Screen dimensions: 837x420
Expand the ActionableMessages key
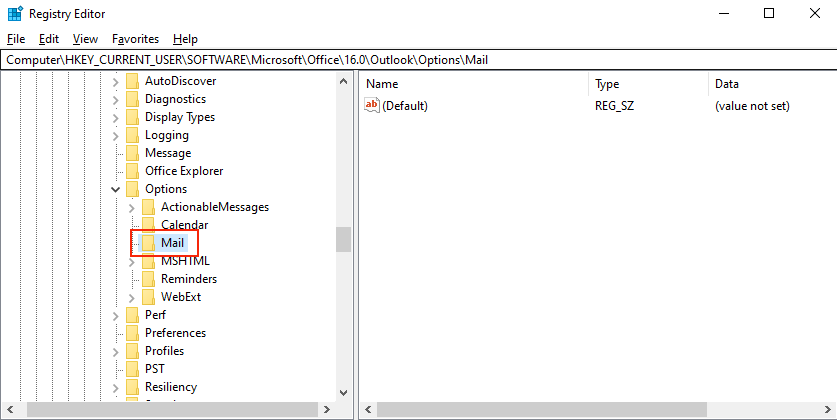tap(132, 207)
